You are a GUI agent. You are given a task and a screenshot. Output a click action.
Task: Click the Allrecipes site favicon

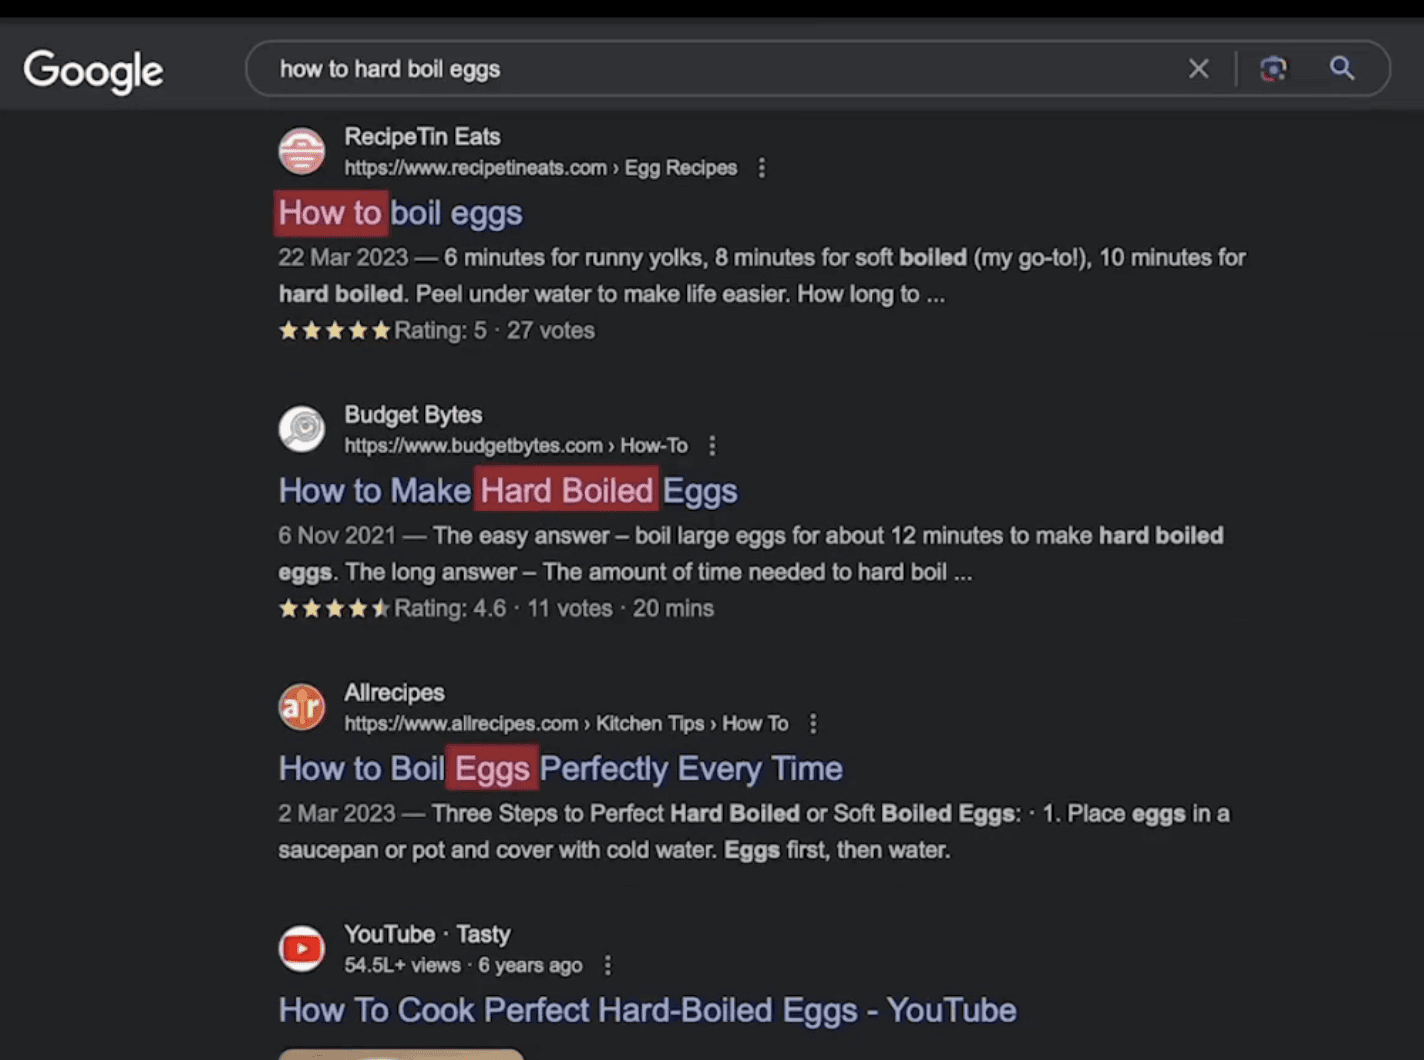tap(301, 707)
